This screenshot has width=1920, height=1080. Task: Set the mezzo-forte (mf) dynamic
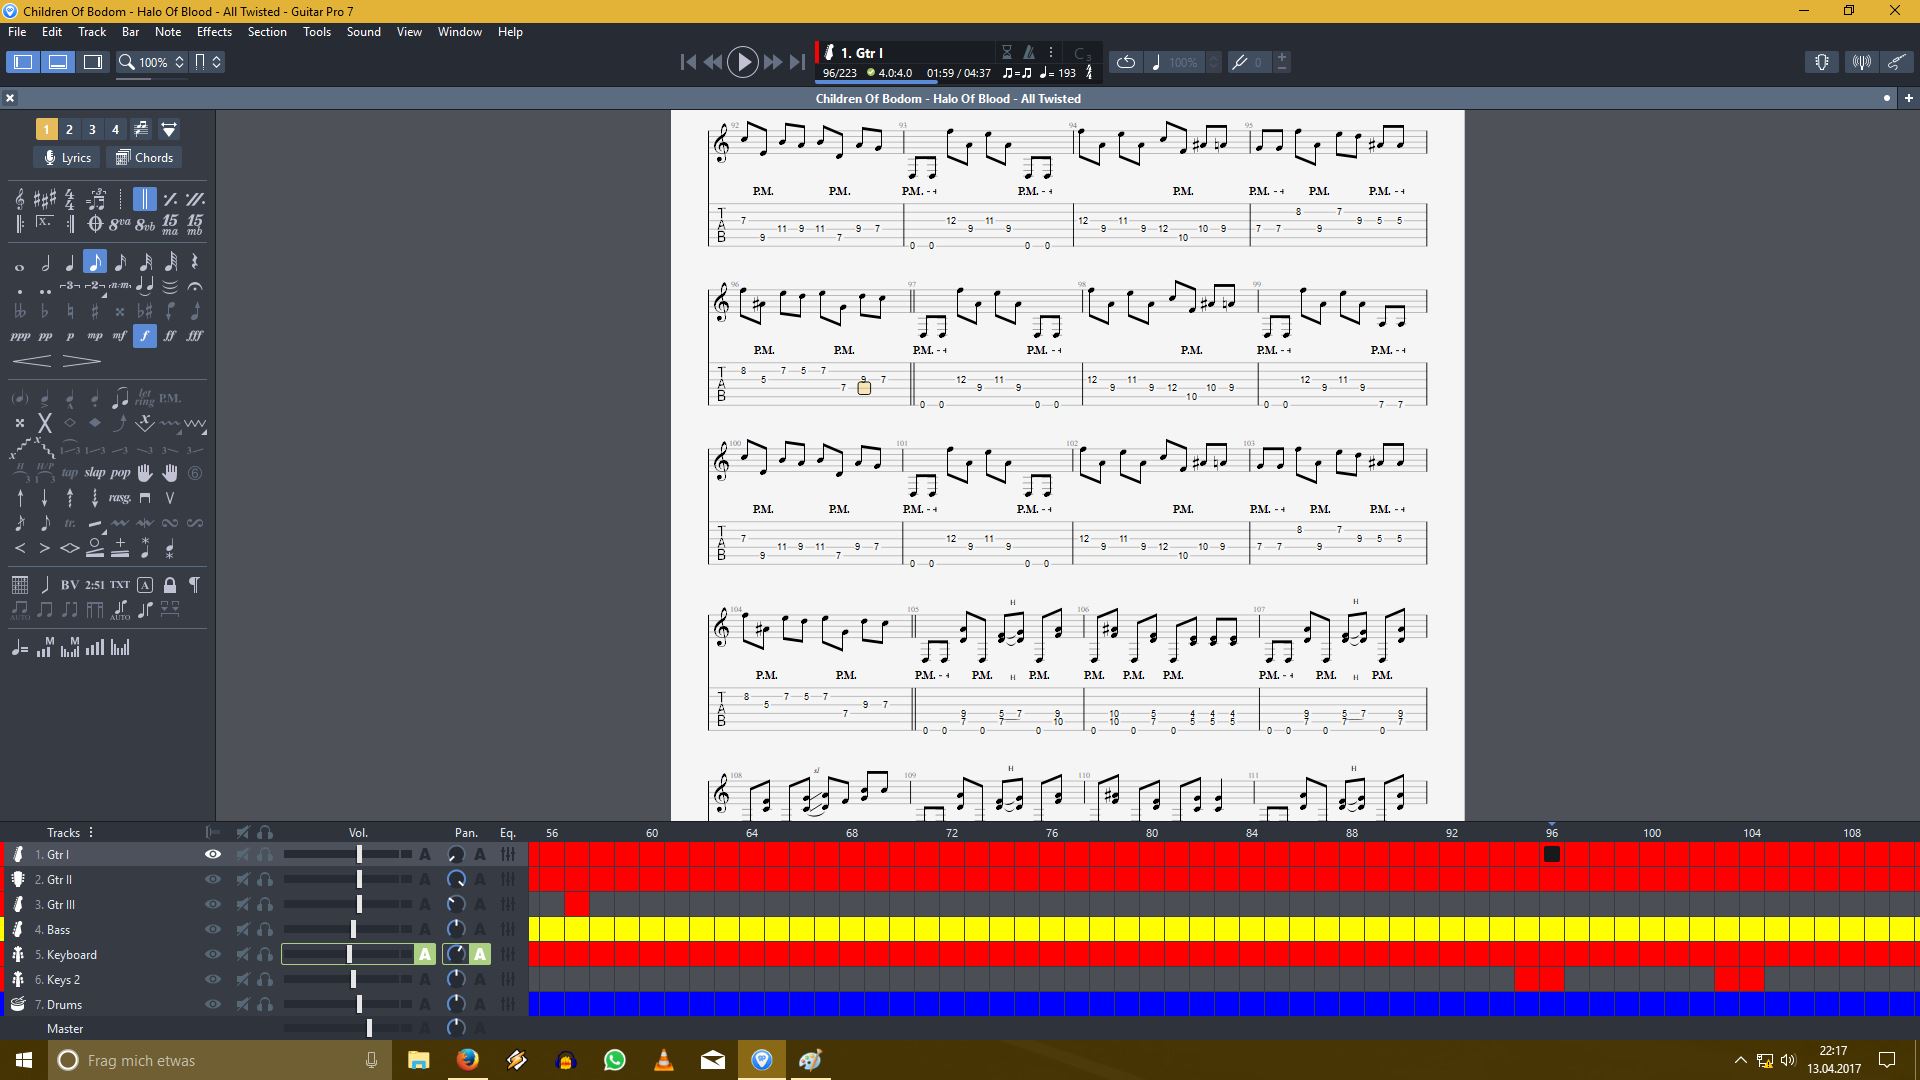coord(120,336)
